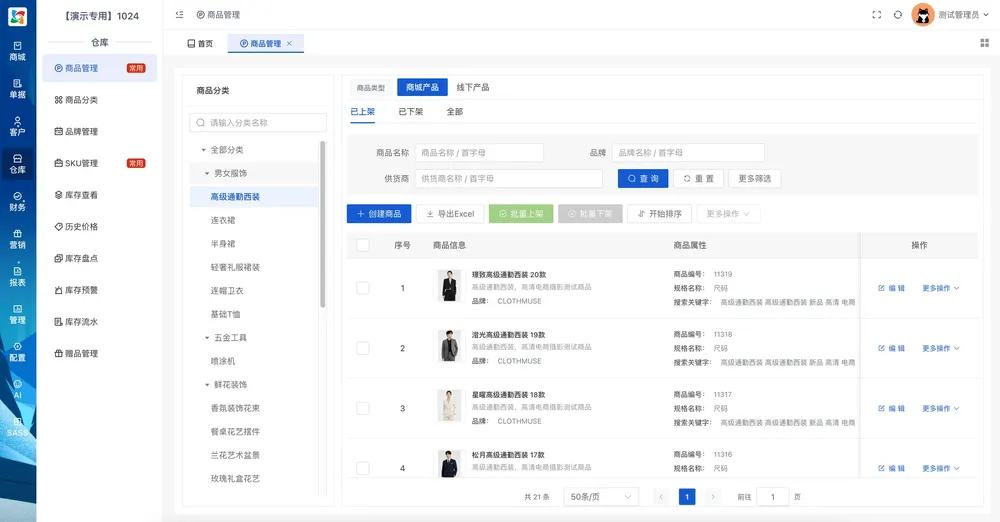
Task: Open the 管理 module icon
Action: coord(17,314)
